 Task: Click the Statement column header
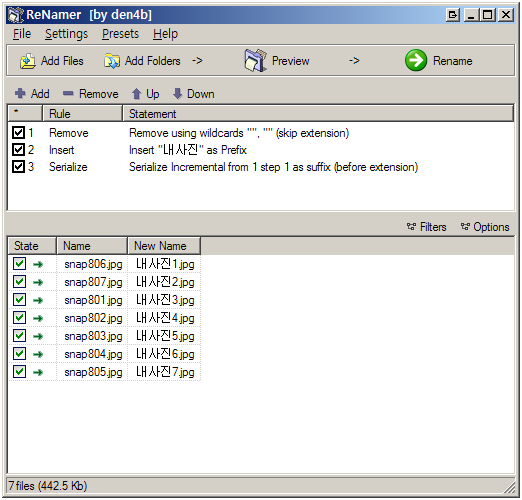click(x=318, y=114)
